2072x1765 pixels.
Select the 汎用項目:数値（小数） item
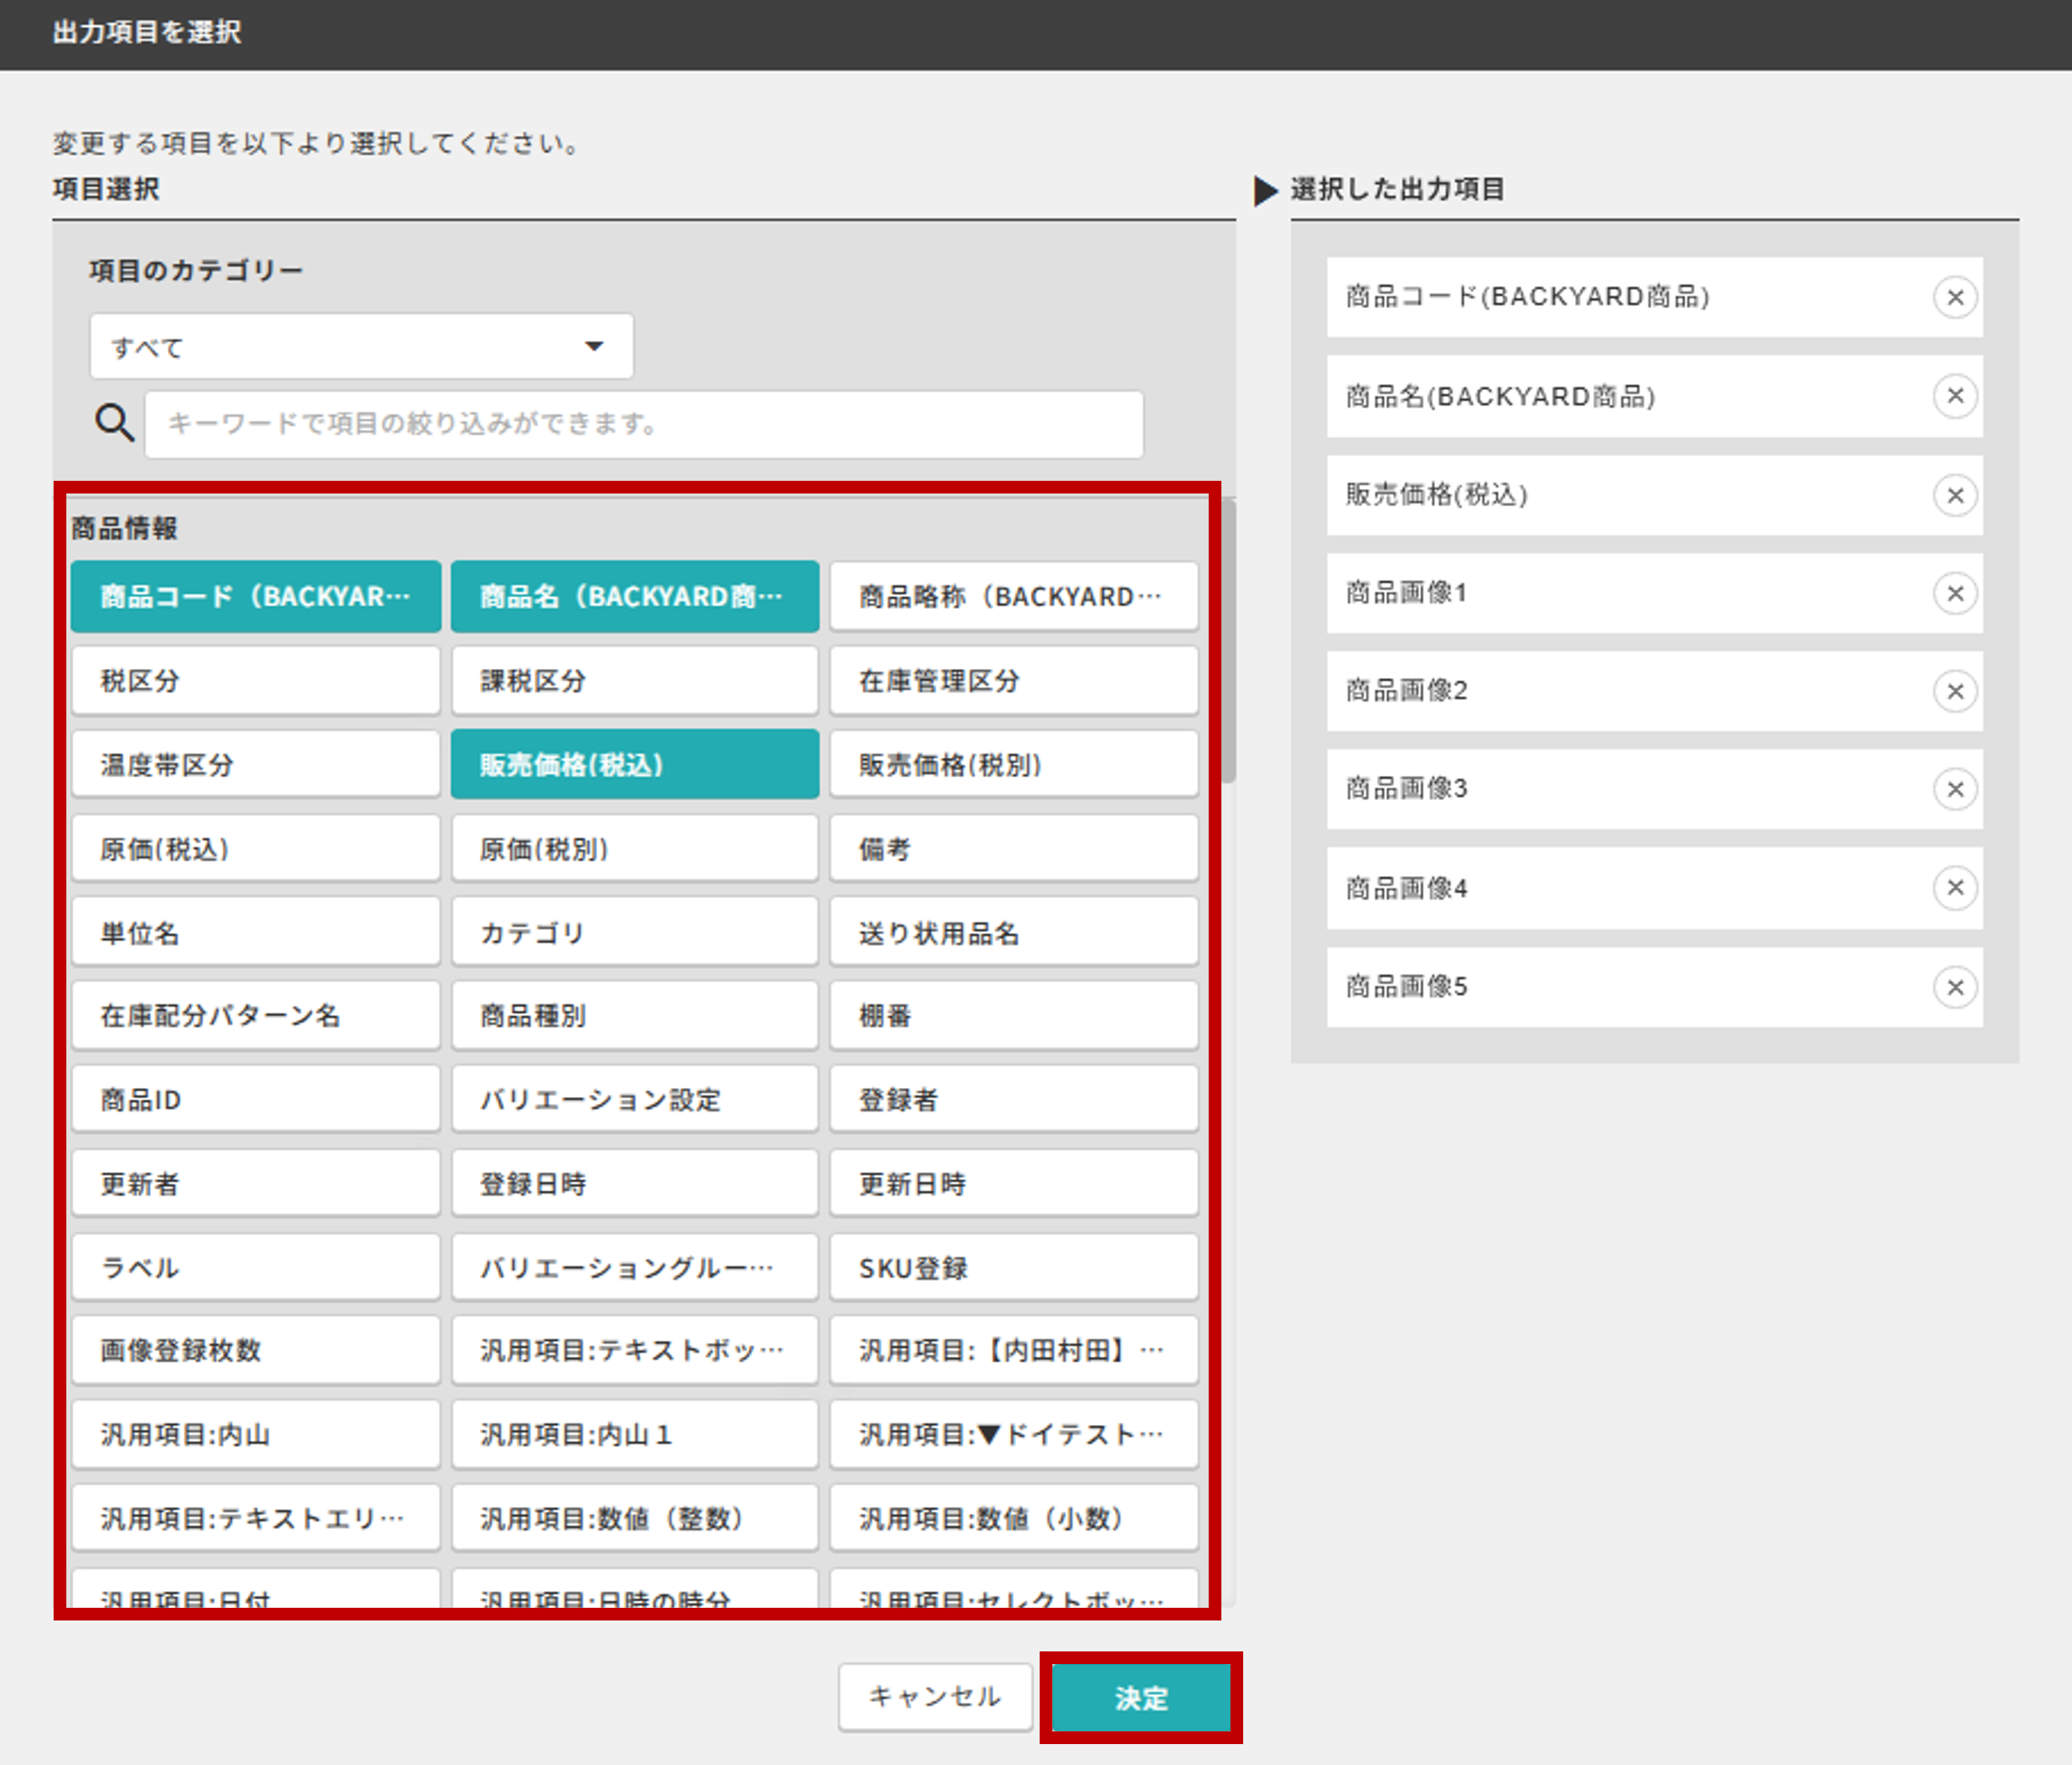1014,1519
